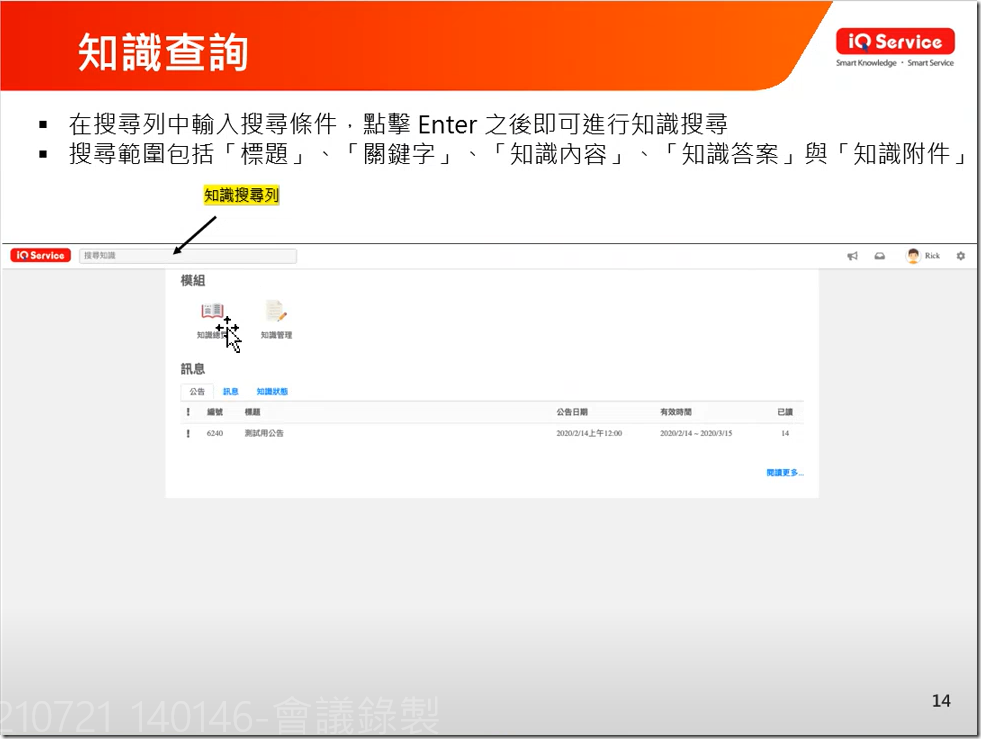
Task: Click the megaphone announcements icon
Action: 852,256
